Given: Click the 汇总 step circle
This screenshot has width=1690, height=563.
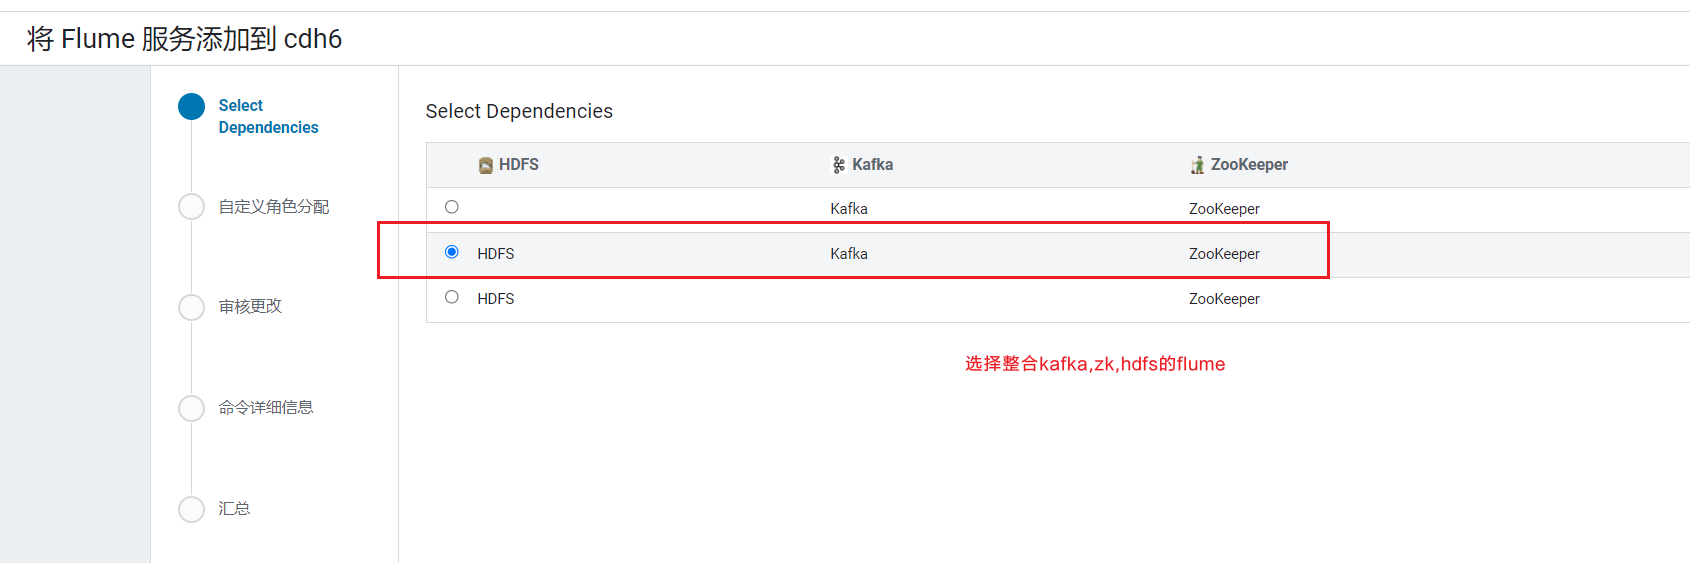Looking at the screenshot, I should point(191,509).
